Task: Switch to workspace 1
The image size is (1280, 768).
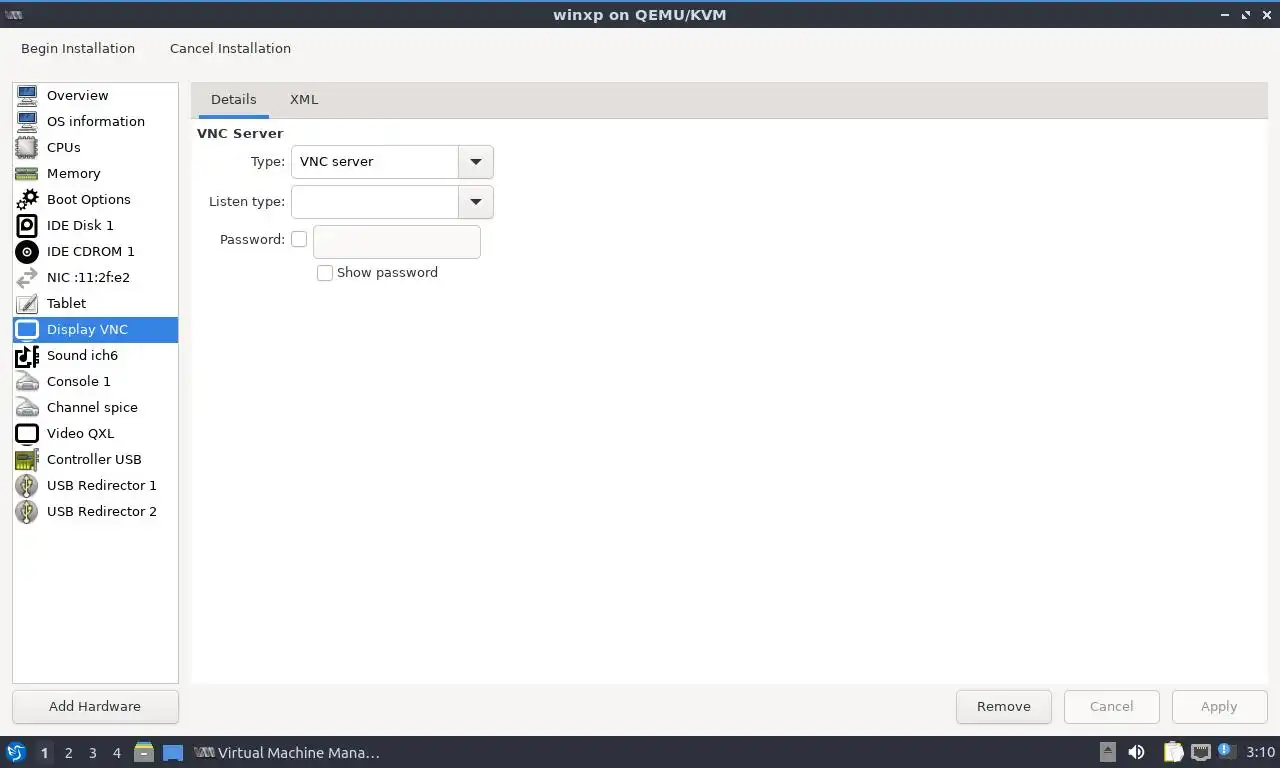Action: click(44, 753)
